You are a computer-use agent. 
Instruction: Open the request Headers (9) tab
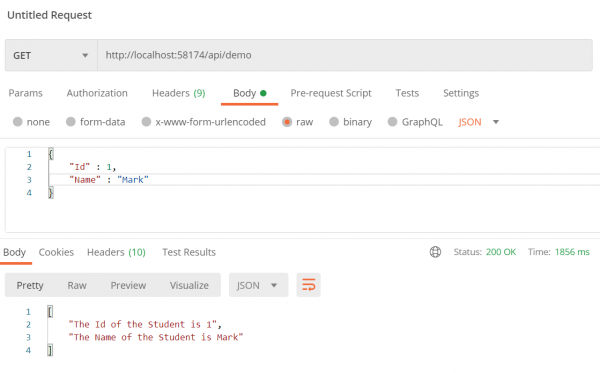(179, 93)
